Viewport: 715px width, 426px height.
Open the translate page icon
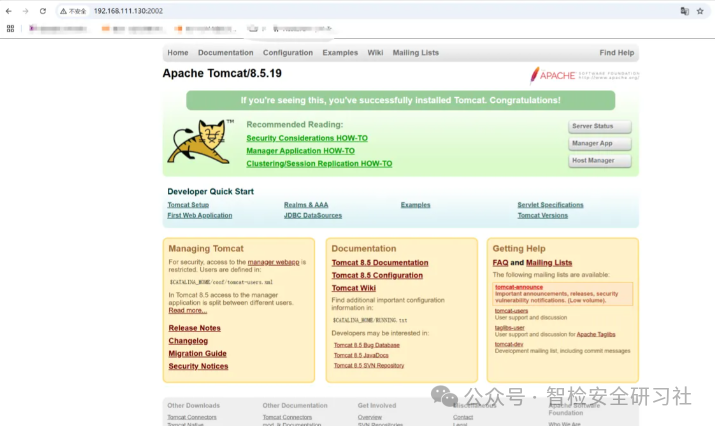(684, 11)
